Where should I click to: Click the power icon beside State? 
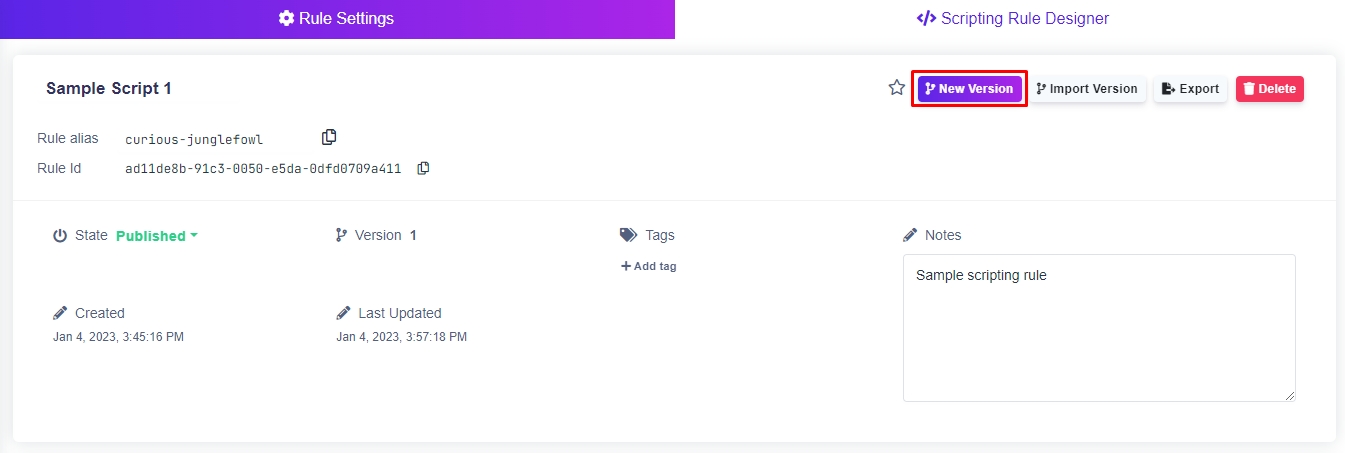(x=60, y=236)
